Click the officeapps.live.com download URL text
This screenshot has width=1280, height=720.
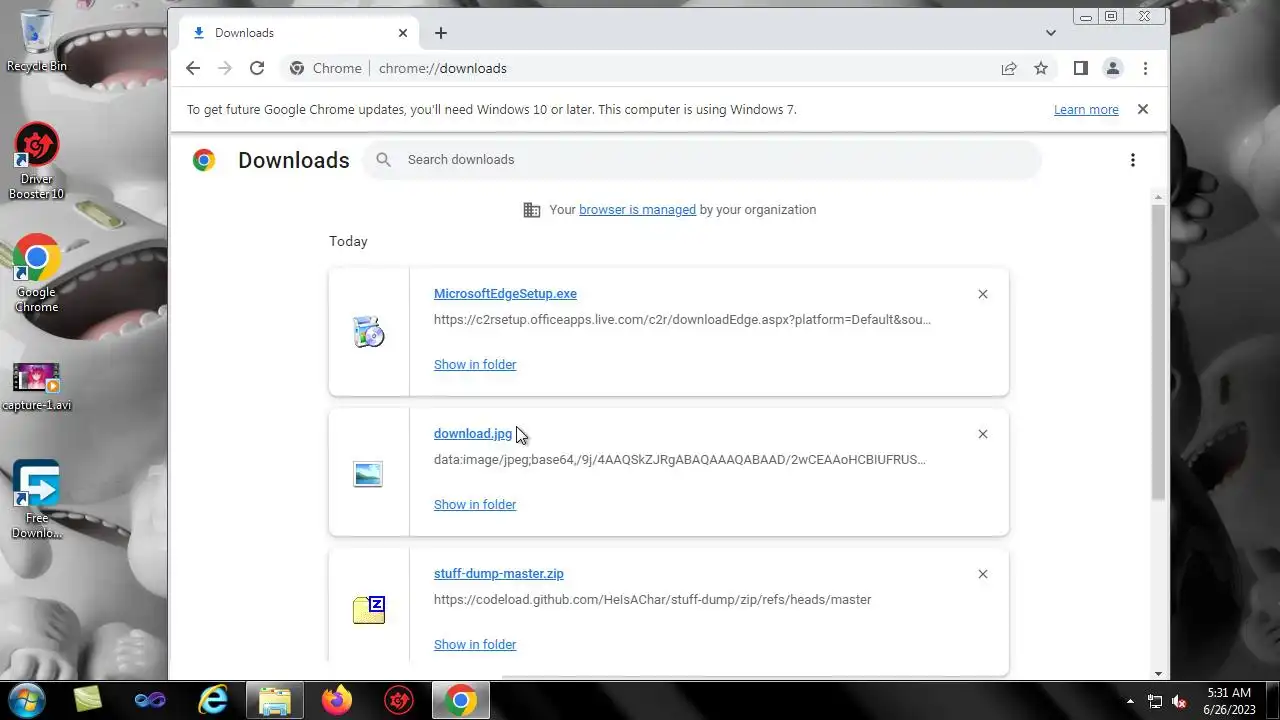coord(682,320)
